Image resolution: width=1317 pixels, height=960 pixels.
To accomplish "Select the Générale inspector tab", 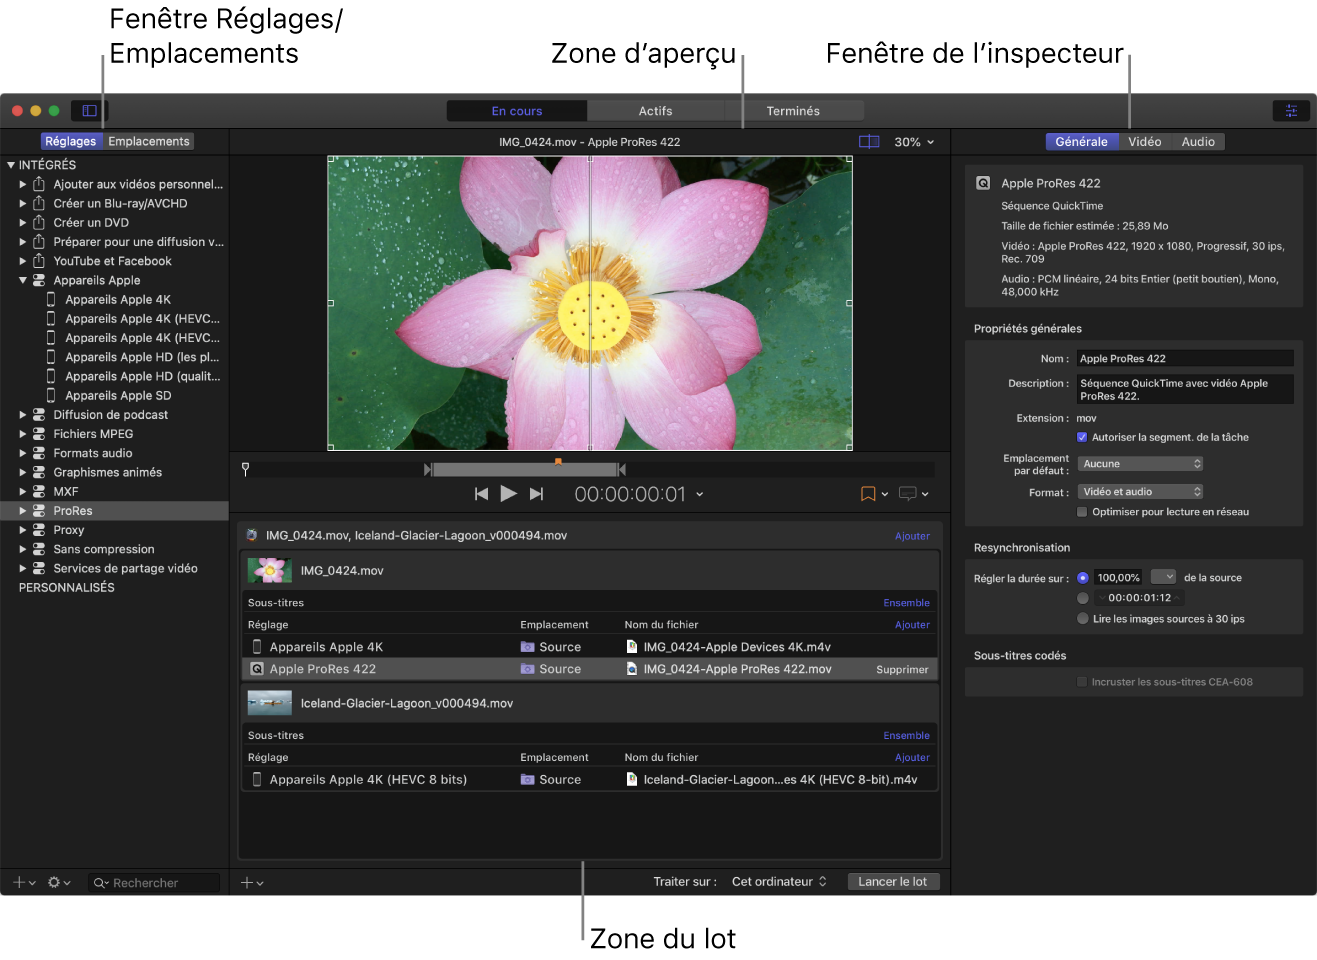I will click(1082, 142).
